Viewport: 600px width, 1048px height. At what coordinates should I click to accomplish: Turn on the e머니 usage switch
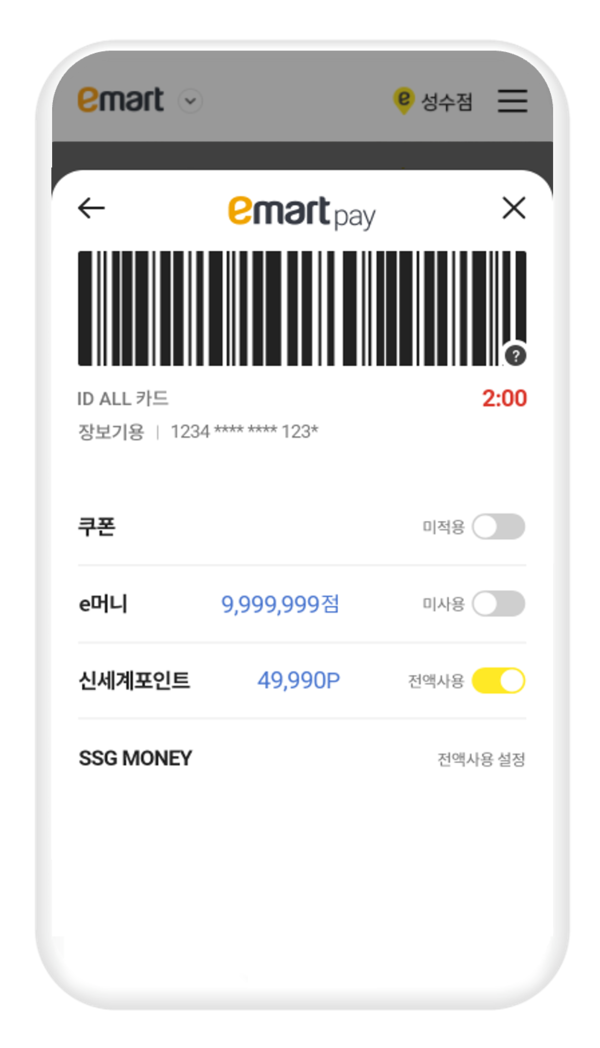tap(497, 604)
